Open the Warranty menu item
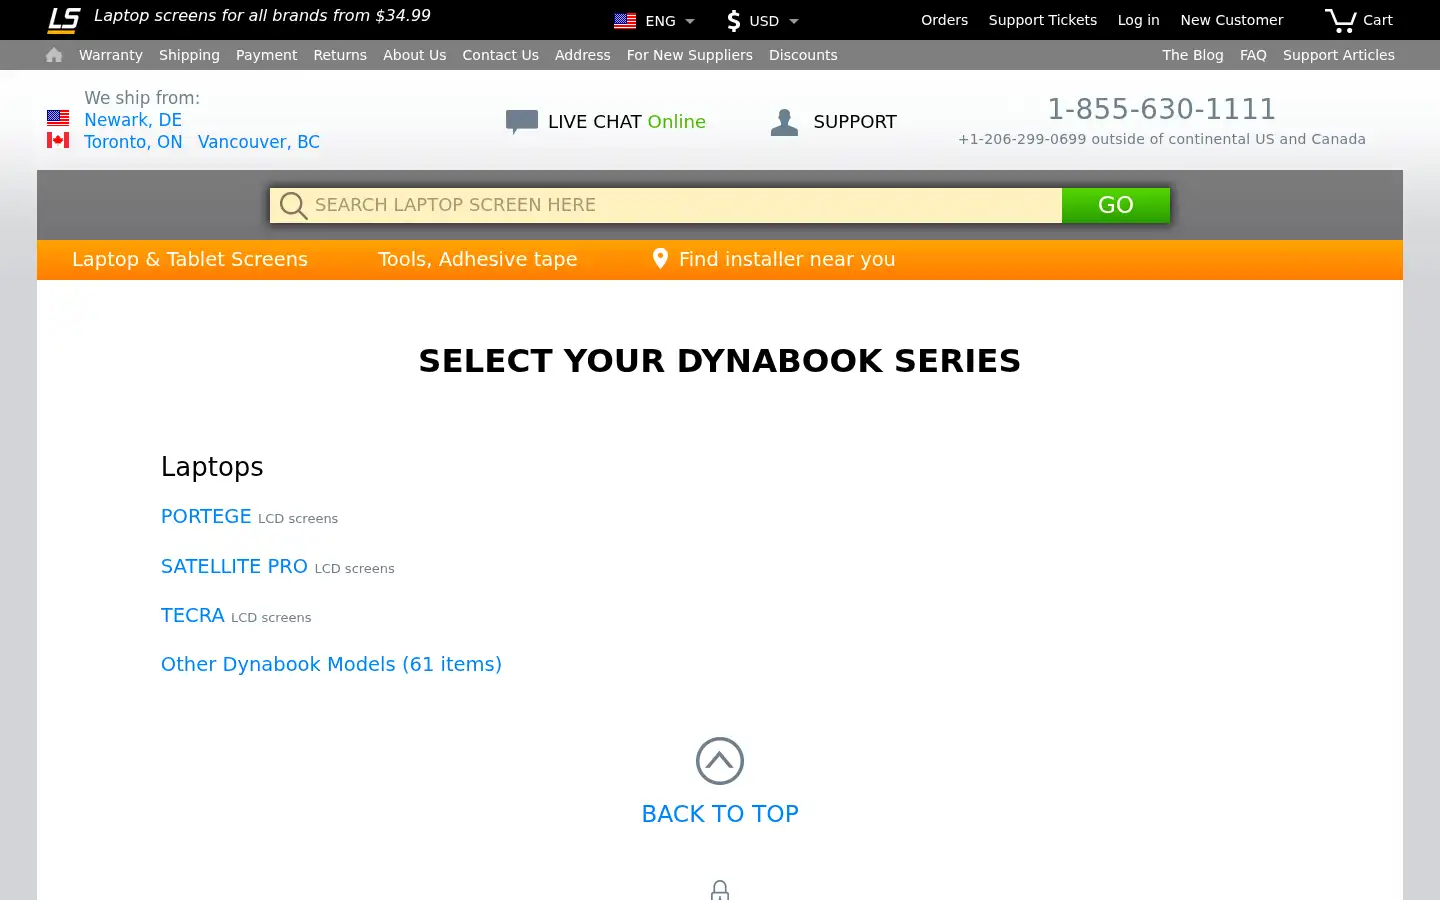 click(111, 55)
